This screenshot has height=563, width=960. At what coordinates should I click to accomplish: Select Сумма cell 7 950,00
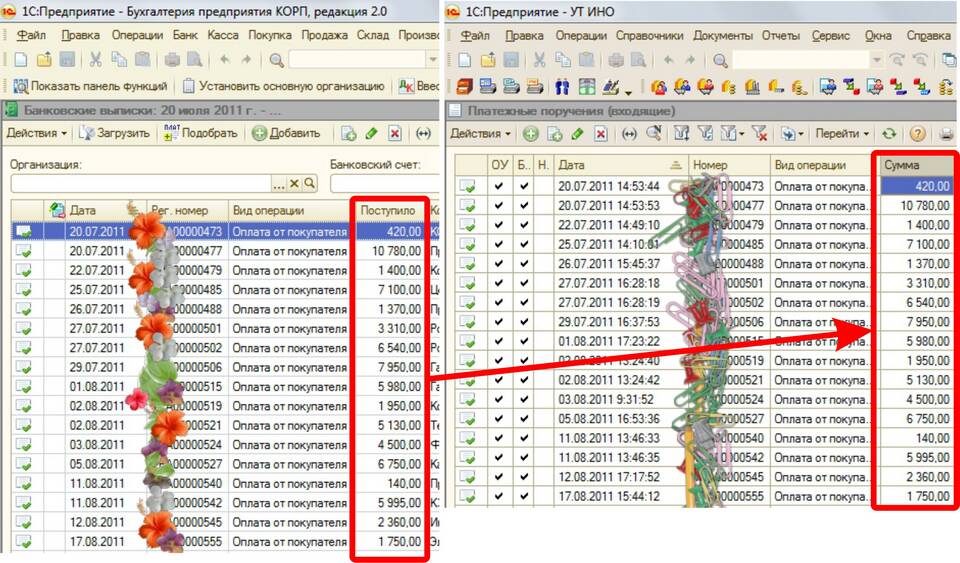click(915, 322)
